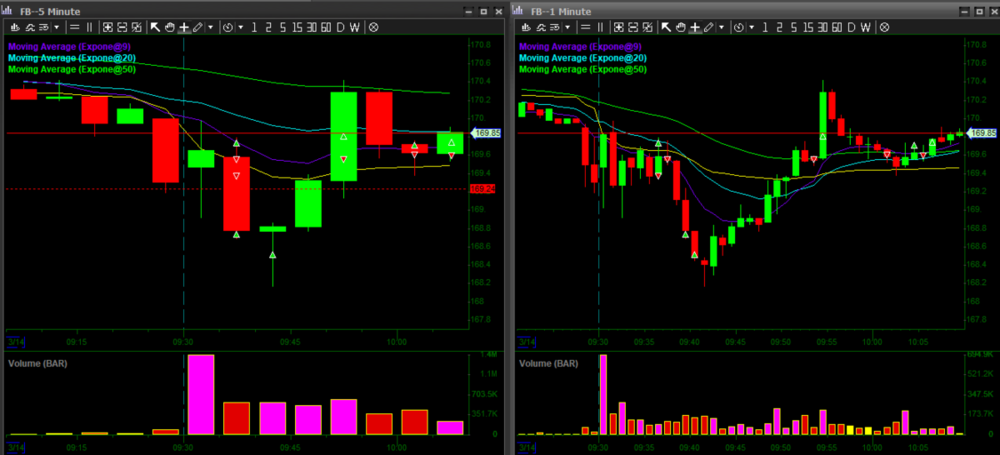Click the horizontal lines icon in 5 Minute toolbar
1000x455 pixels.
(75, 27)
